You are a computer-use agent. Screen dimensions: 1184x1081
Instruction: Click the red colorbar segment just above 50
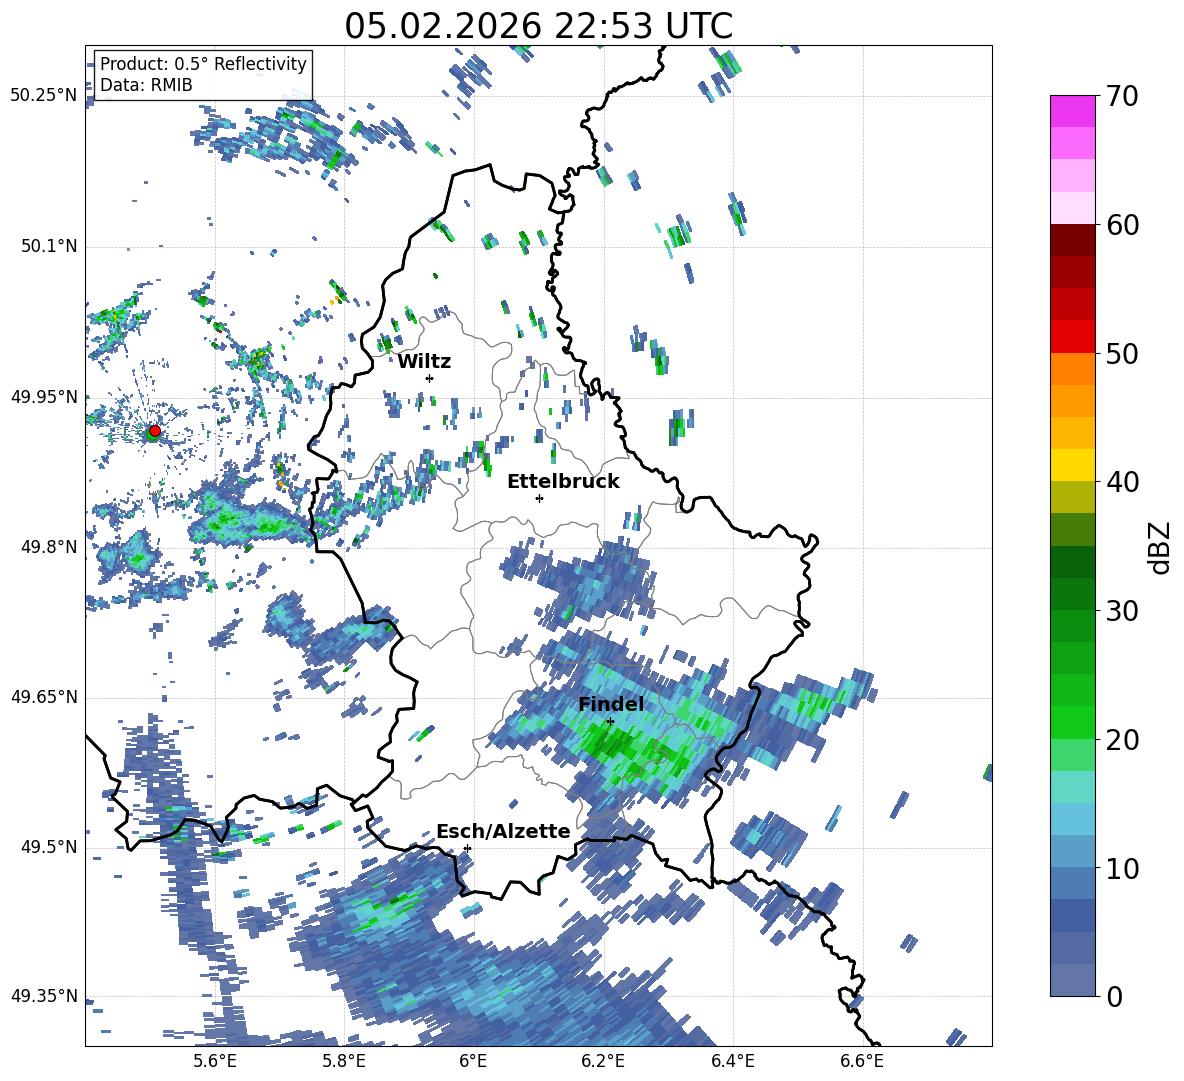click(x=1072, y=337)
